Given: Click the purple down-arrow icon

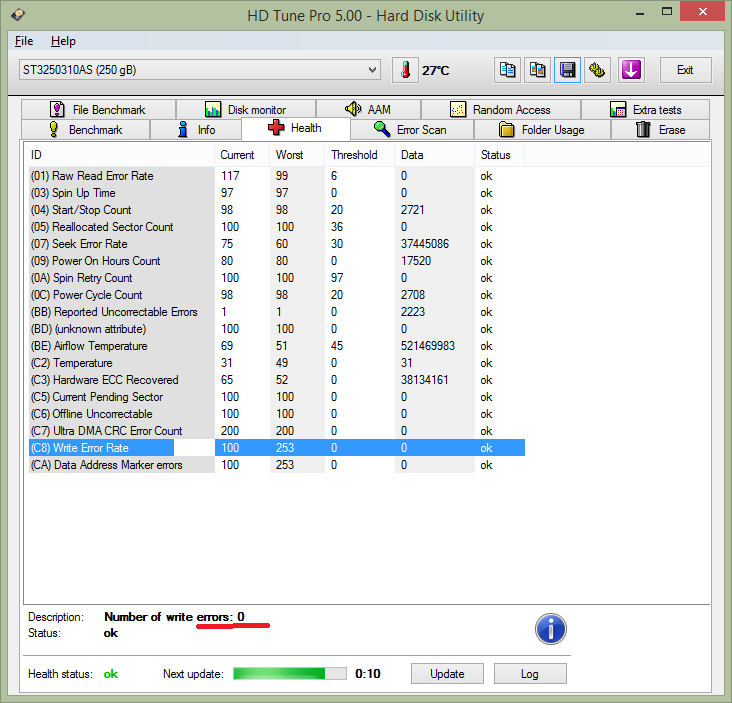Looking at the screenshot, I should [x=631, y=70].
